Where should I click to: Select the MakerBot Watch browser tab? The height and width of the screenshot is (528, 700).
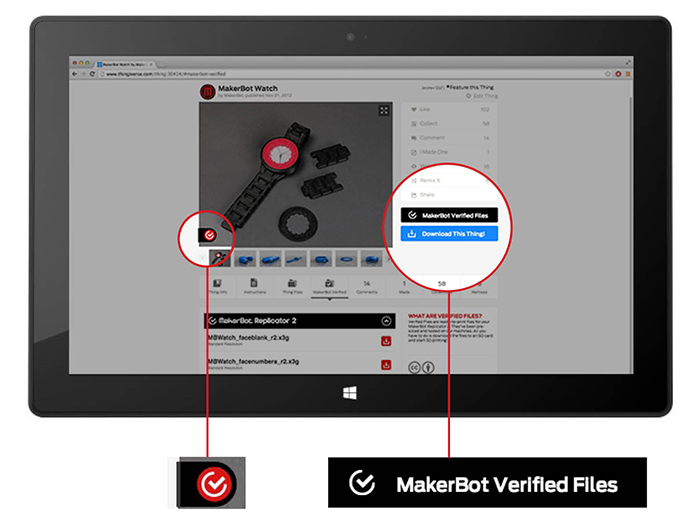tap(125, 64)
